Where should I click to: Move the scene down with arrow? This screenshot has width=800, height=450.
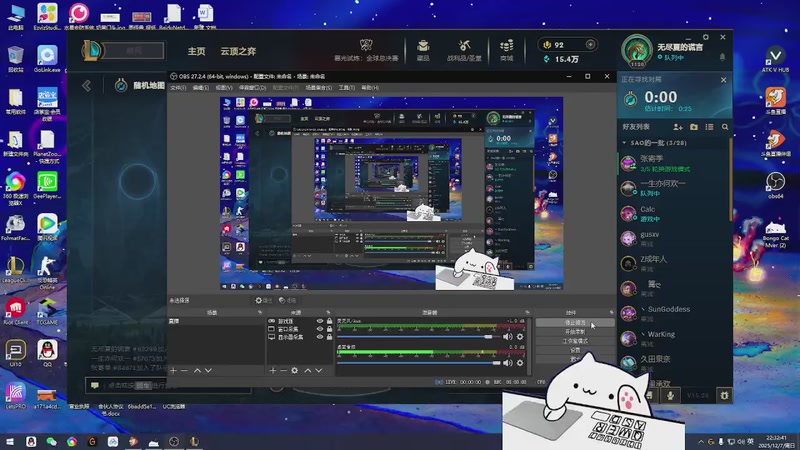click(208, 370)
